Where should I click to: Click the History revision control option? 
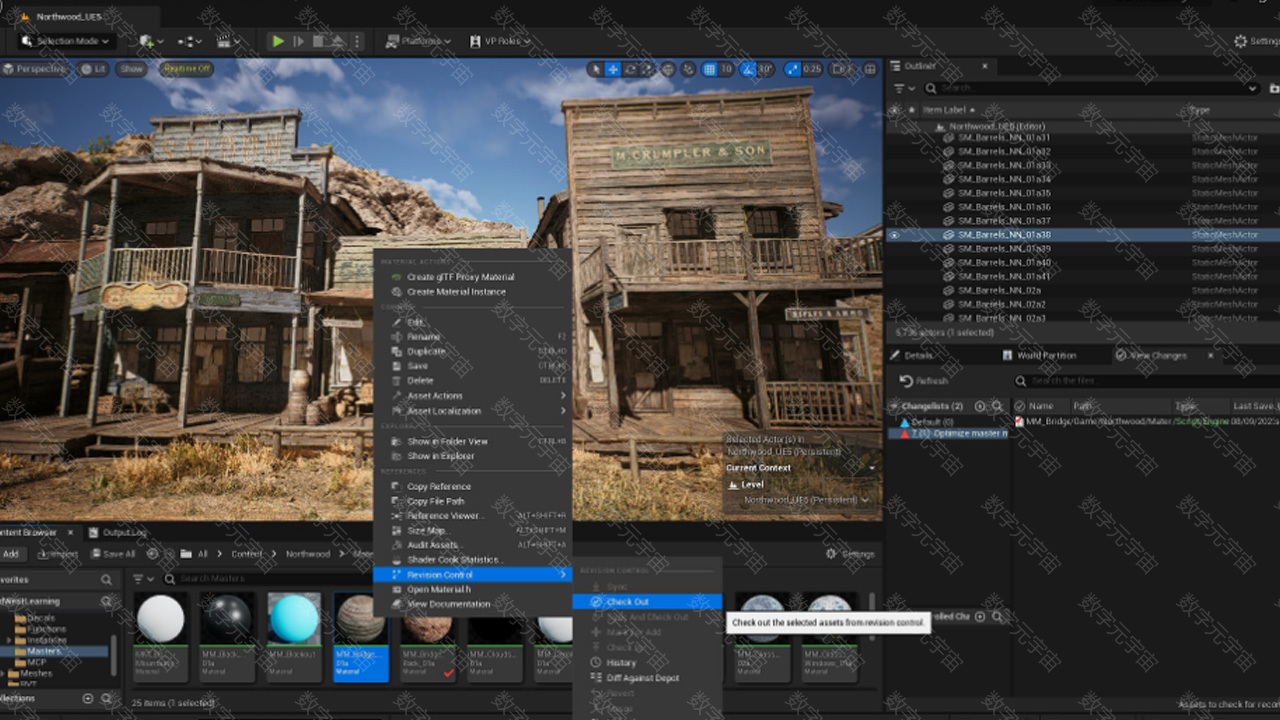click(620, 662)
